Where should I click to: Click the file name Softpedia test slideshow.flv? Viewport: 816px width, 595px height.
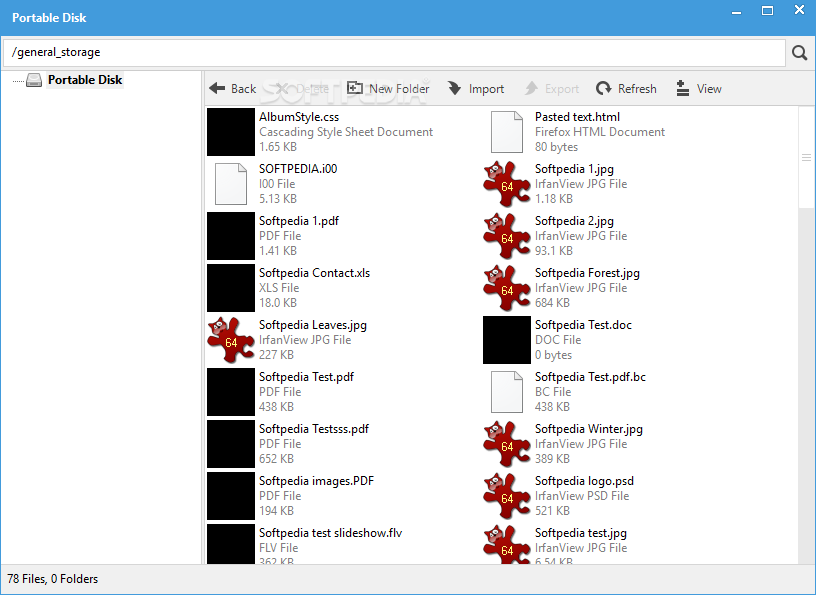[x=330, y=533]
